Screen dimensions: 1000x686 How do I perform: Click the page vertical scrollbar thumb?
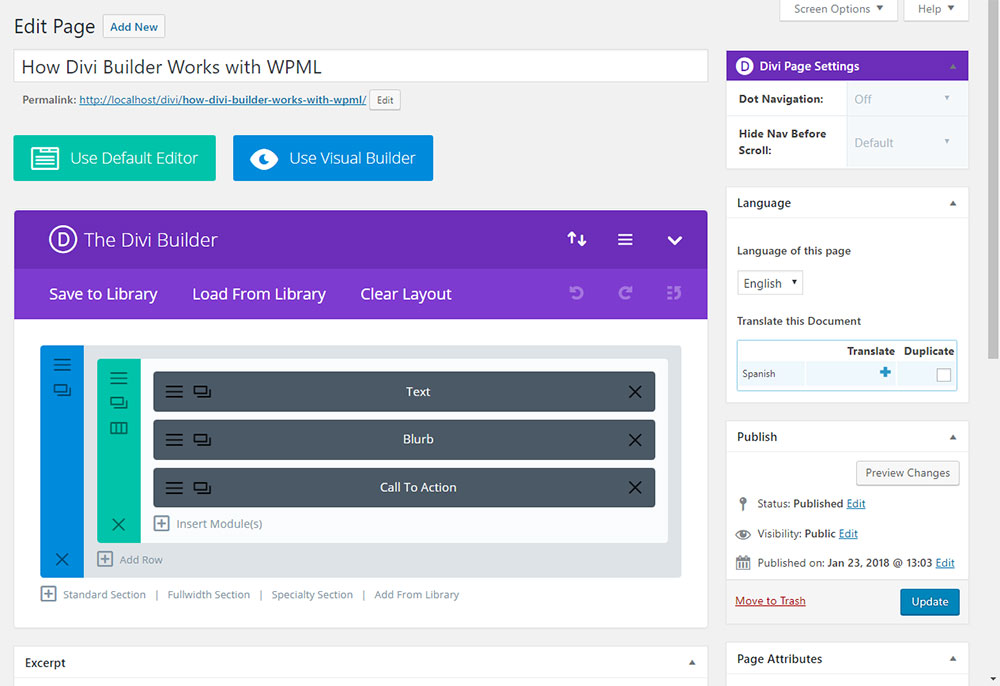[994, 180]
